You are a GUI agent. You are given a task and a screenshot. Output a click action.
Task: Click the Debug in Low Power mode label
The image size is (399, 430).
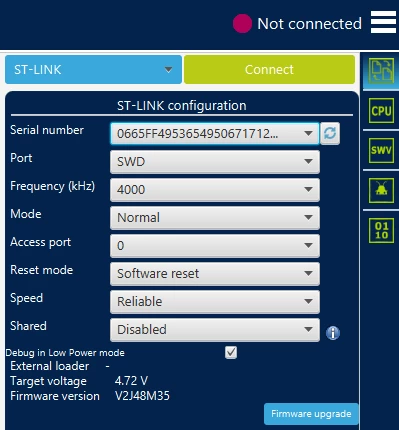(x=65, y=353)
